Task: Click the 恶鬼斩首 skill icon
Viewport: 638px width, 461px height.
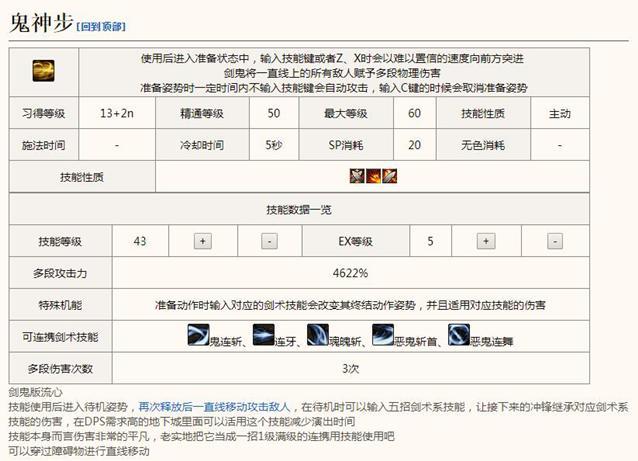Action: coord(383,334)
